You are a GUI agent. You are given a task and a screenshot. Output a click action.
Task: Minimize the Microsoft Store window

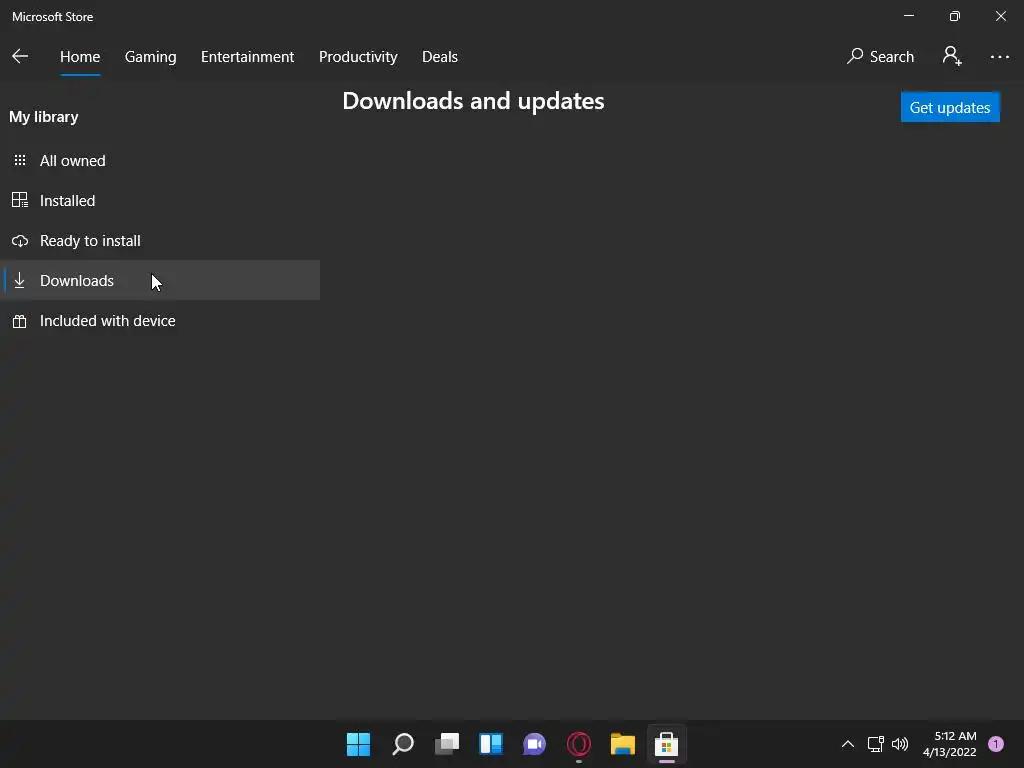pos(908,16)
